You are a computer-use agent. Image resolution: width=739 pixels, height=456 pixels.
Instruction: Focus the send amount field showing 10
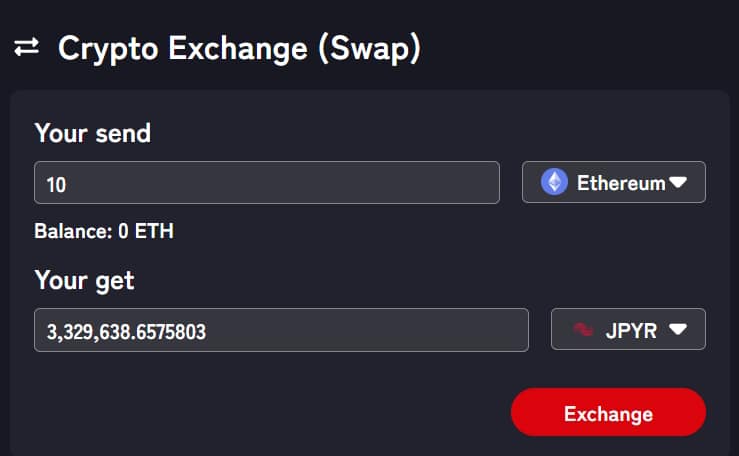(266, 183)
